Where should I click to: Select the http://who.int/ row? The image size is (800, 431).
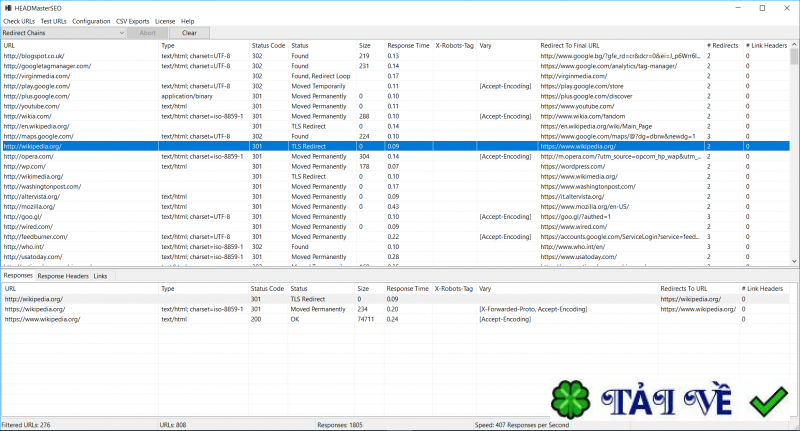click(395, 246)
